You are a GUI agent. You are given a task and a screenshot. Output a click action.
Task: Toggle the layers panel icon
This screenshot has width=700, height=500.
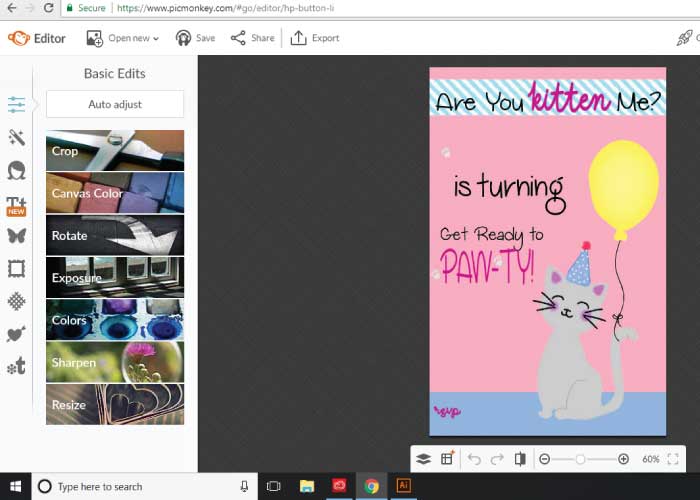[x=423, y=459]
